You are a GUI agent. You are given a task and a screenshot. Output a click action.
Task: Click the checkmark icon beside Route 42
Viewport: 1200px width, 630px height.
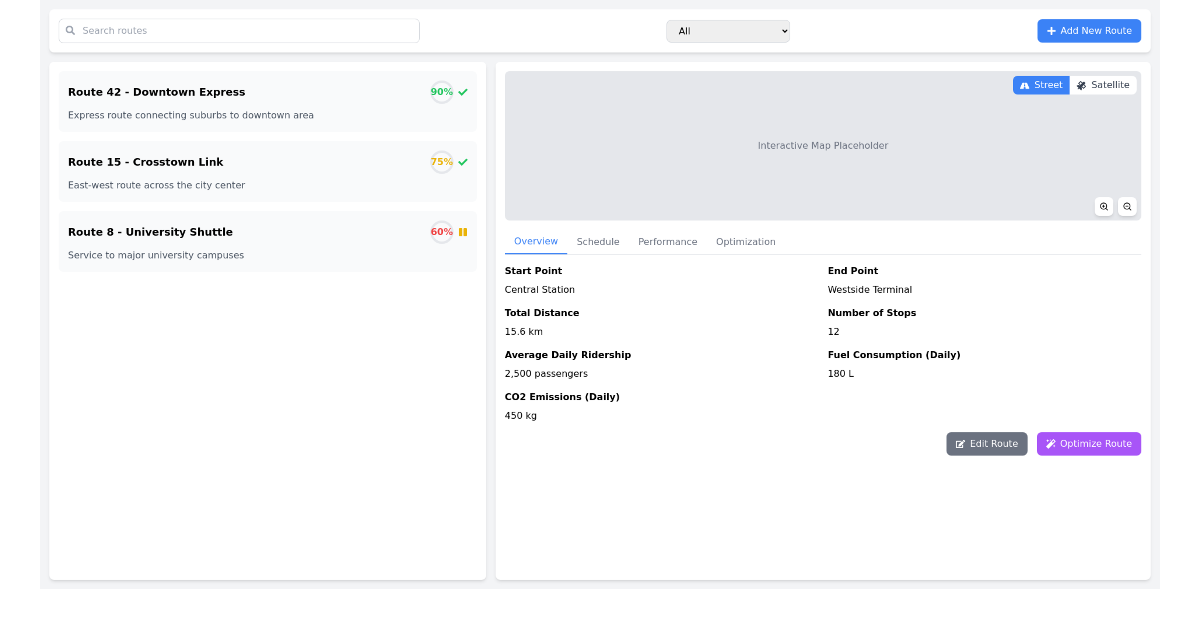tap(461, 91)
